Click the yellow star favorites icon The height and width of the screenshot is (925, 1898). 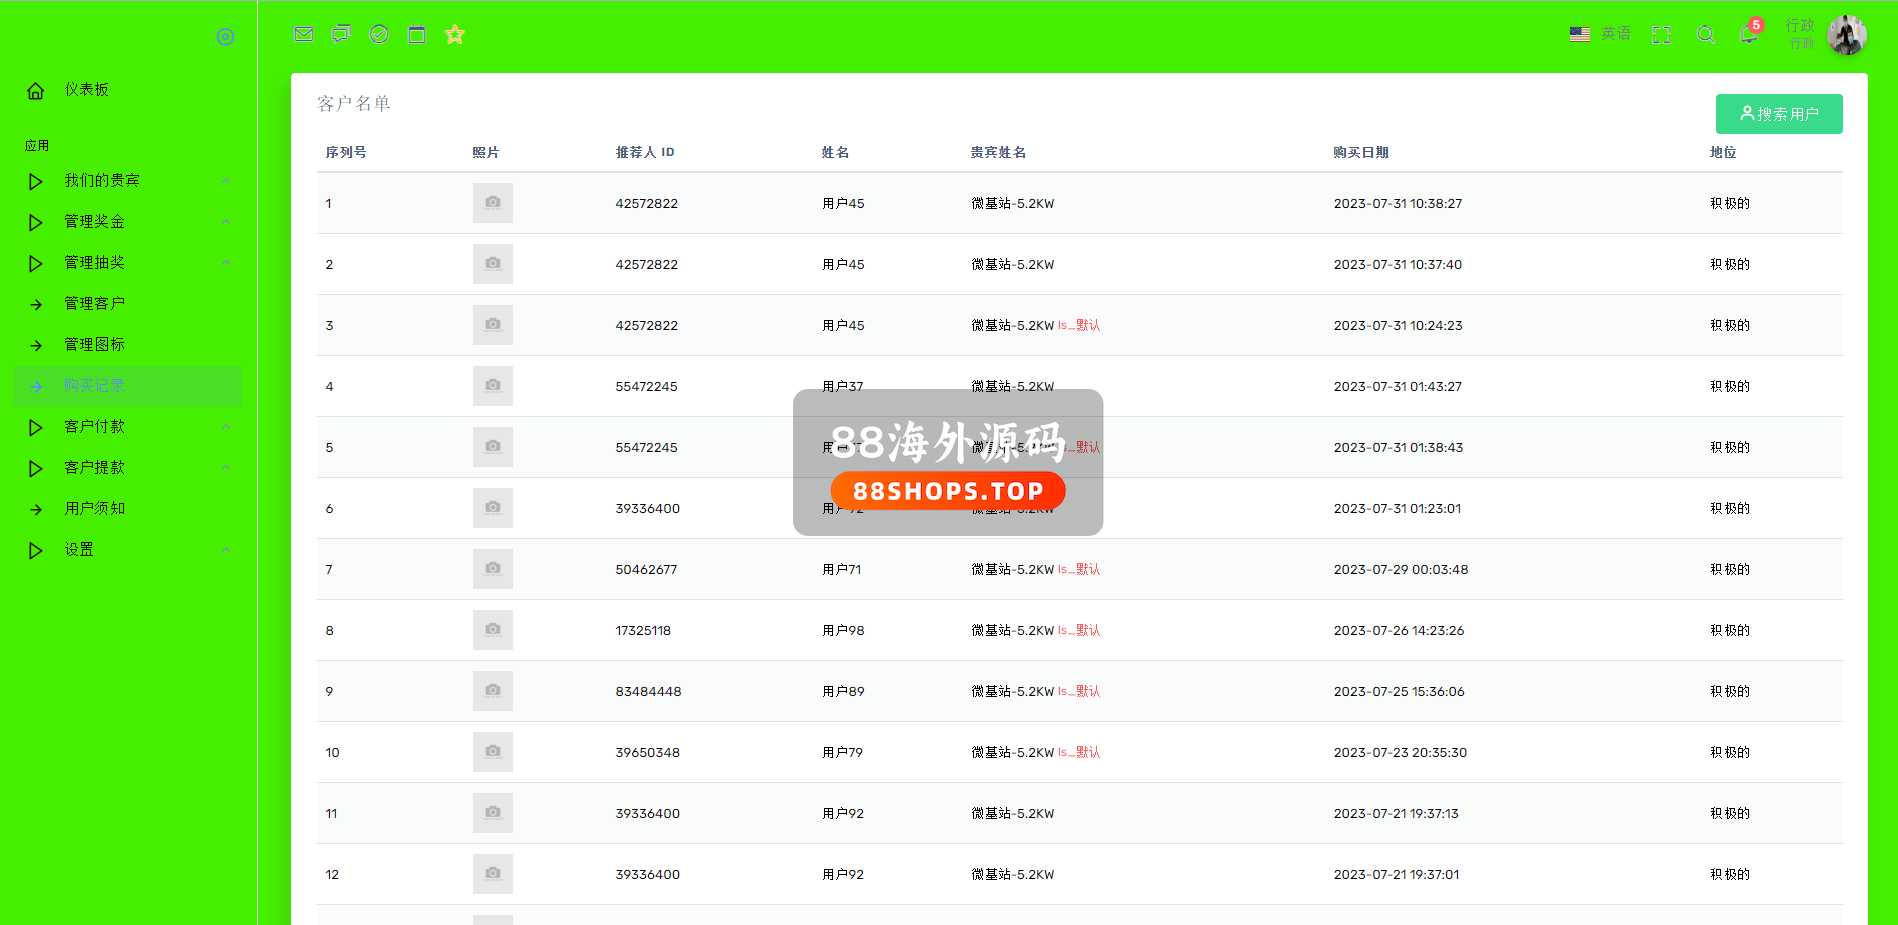click(455, 35)
